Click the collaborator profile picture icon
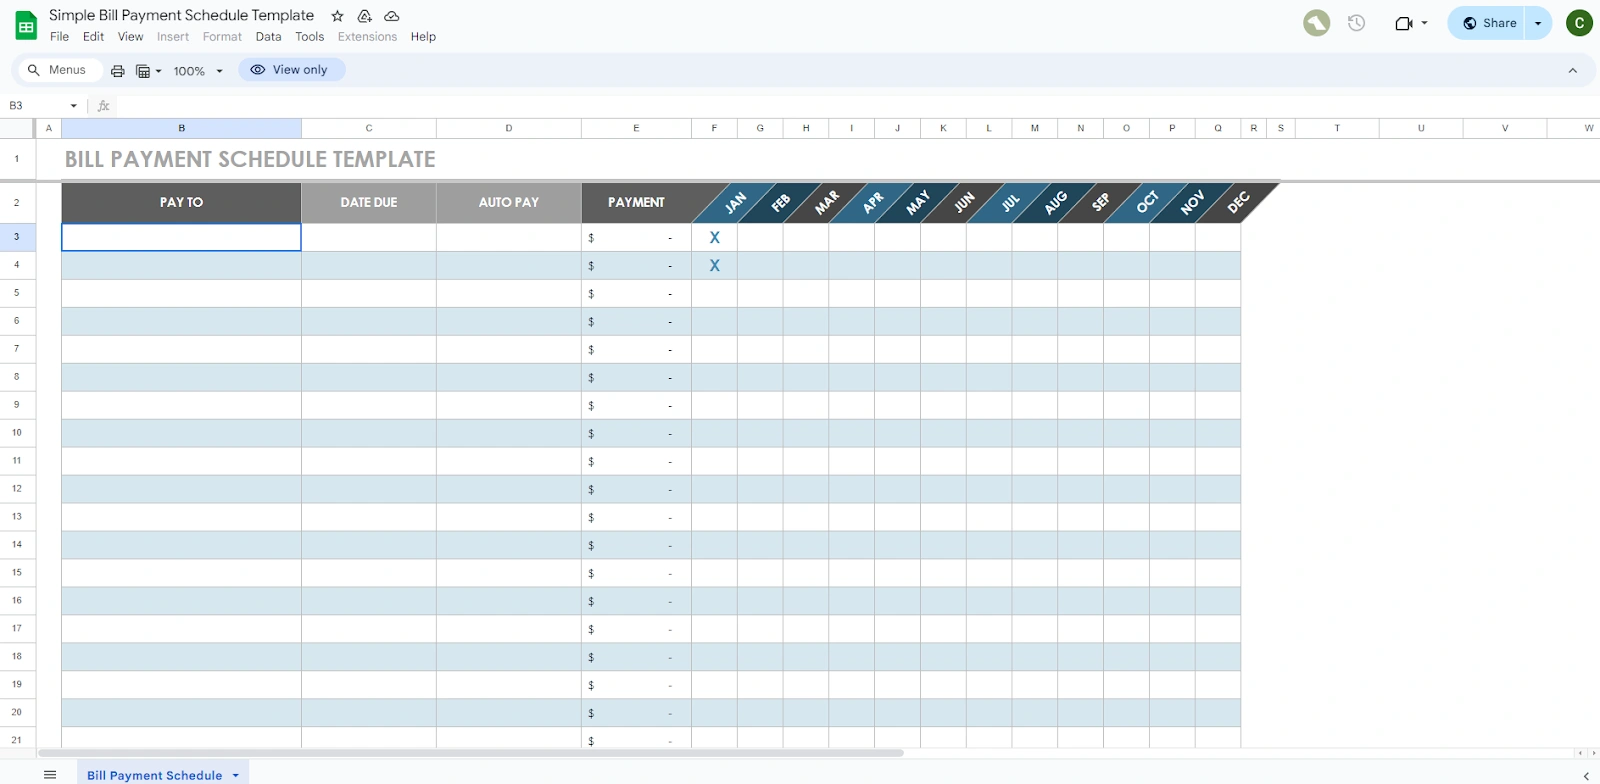 (x=1317, y=23)
